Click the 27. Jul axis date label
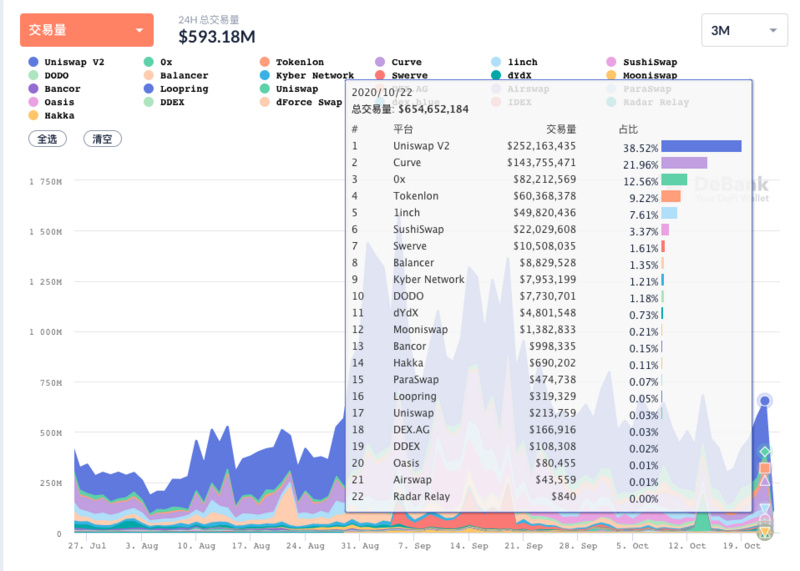Screen dimensions: 800x571 pyautogui.click(x=87, y=547)
